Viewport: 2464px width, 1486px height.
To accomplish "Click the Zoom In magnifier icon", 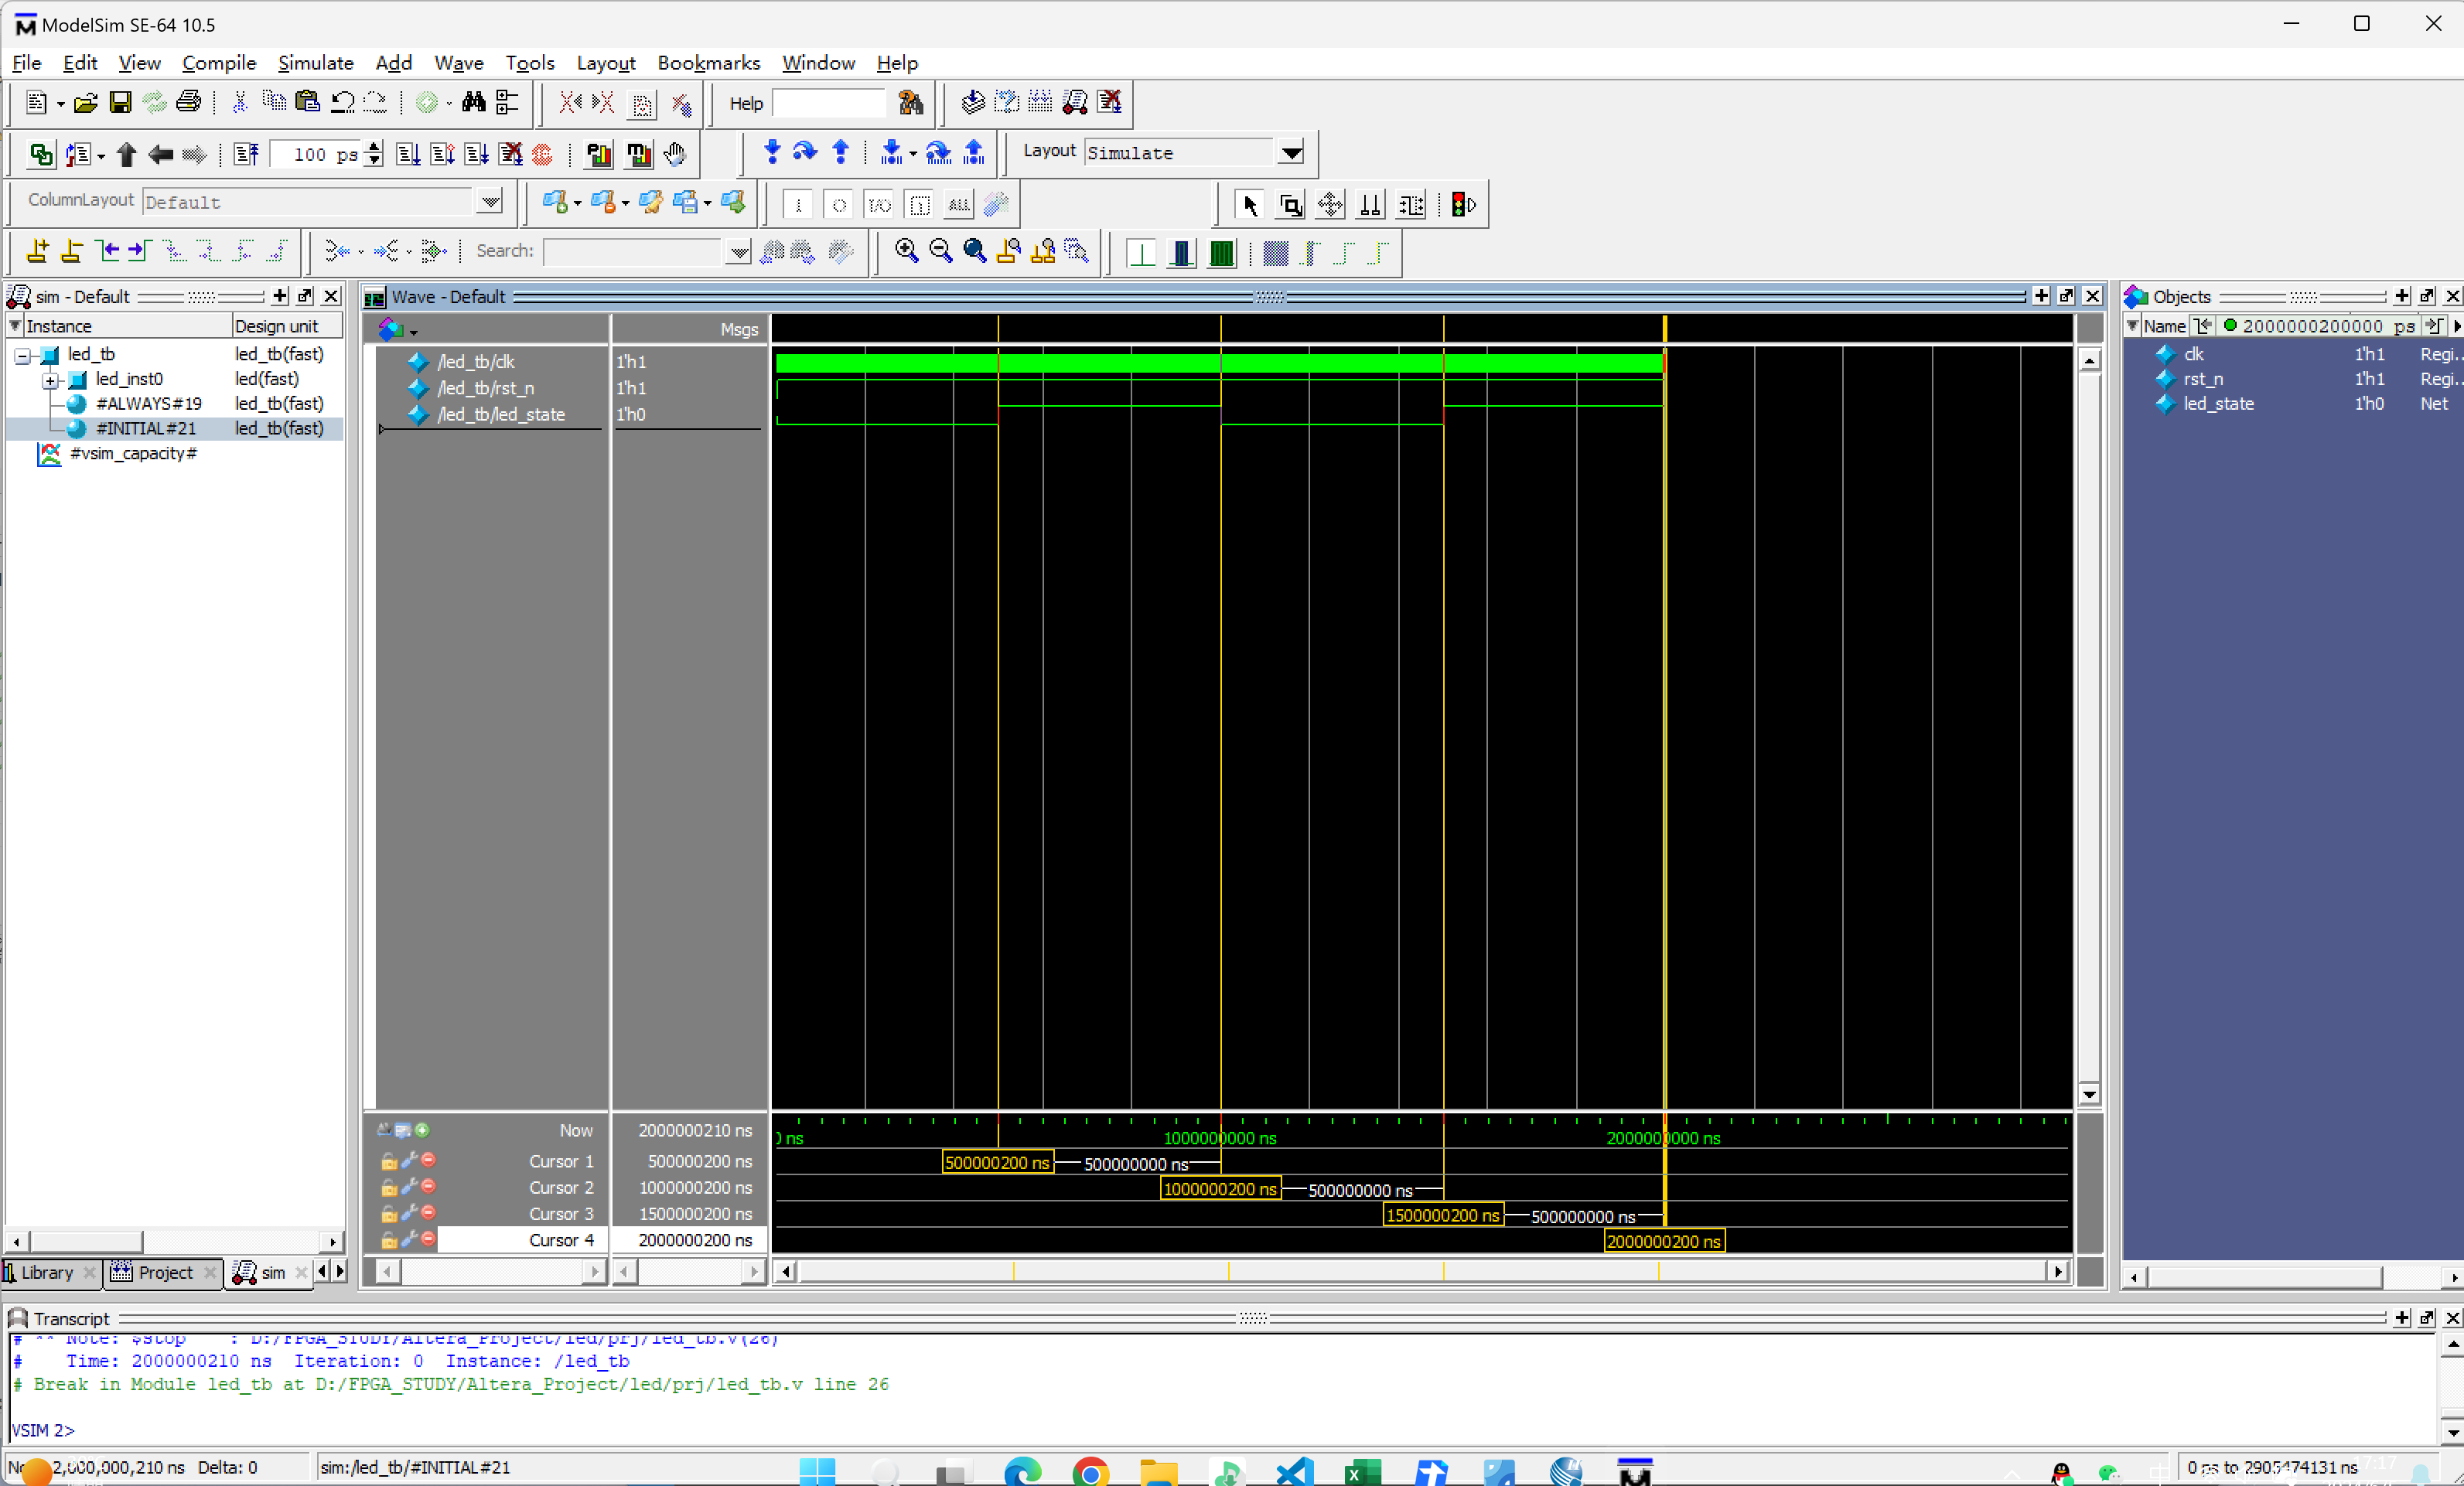I will pos(906,251).
